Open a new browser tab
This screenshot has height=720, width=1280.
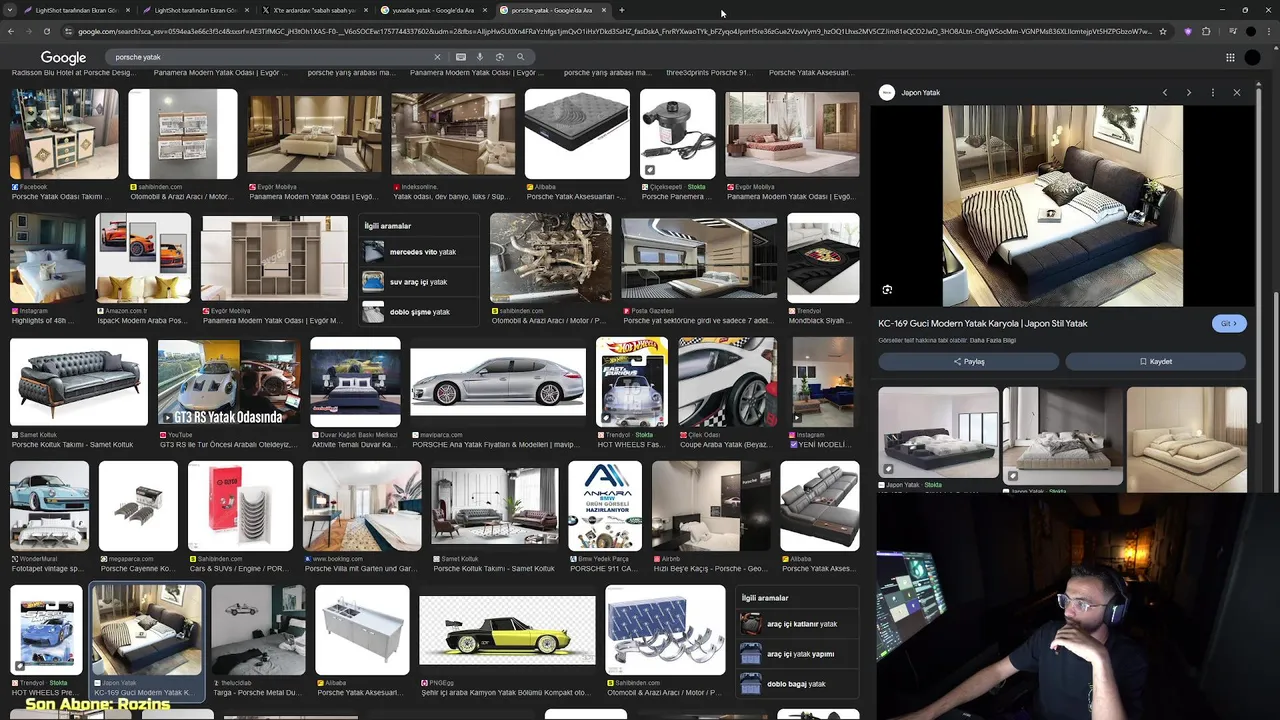tap(621, 10)
